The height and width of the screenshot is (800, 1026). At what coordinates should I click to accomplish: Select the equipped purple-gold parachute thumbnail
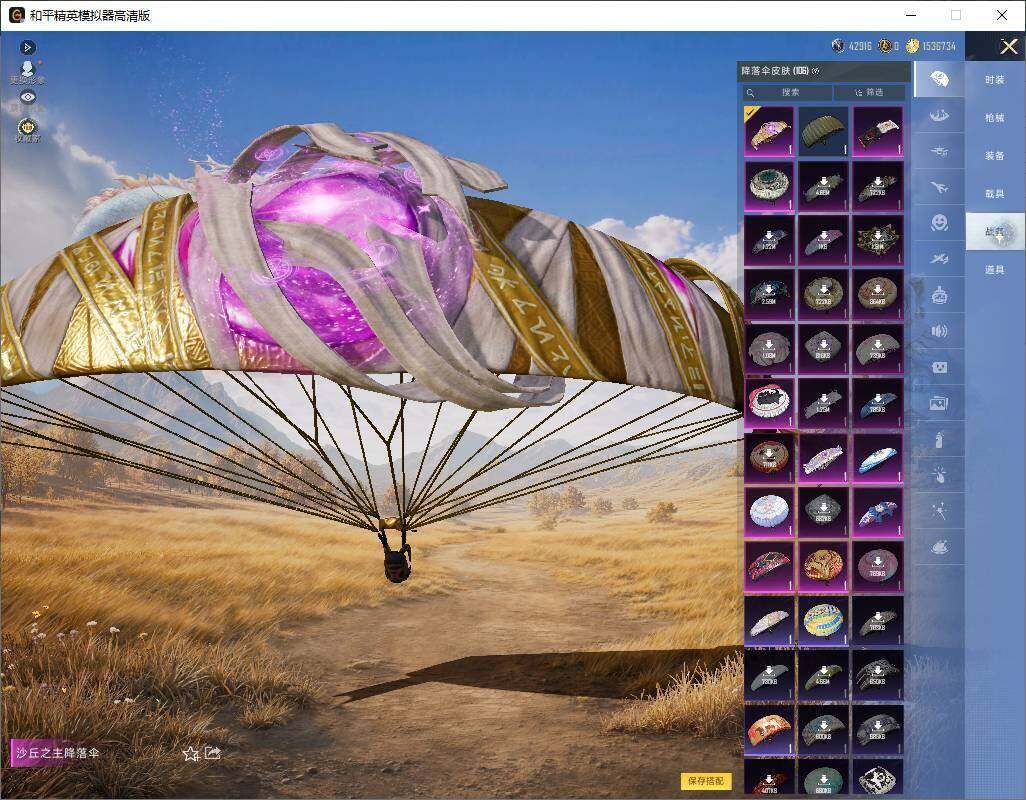[769, 131]
